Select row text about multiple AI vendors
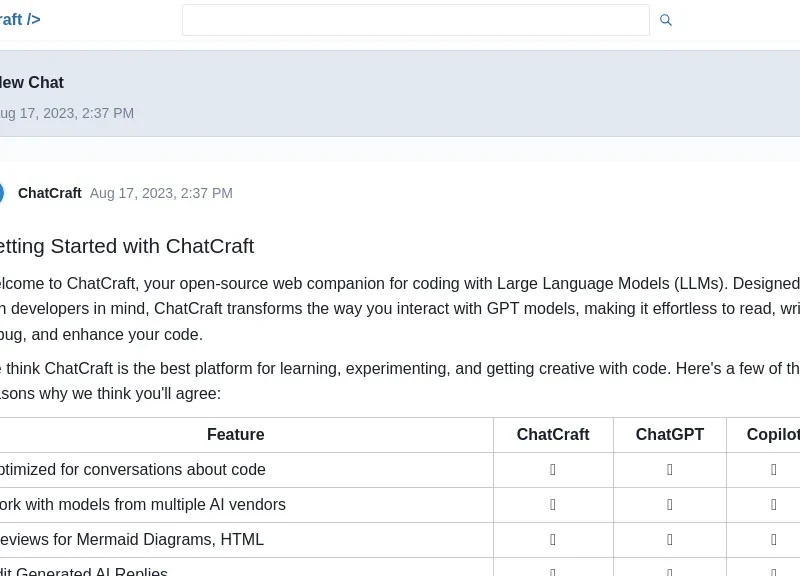 click(143, 505)
